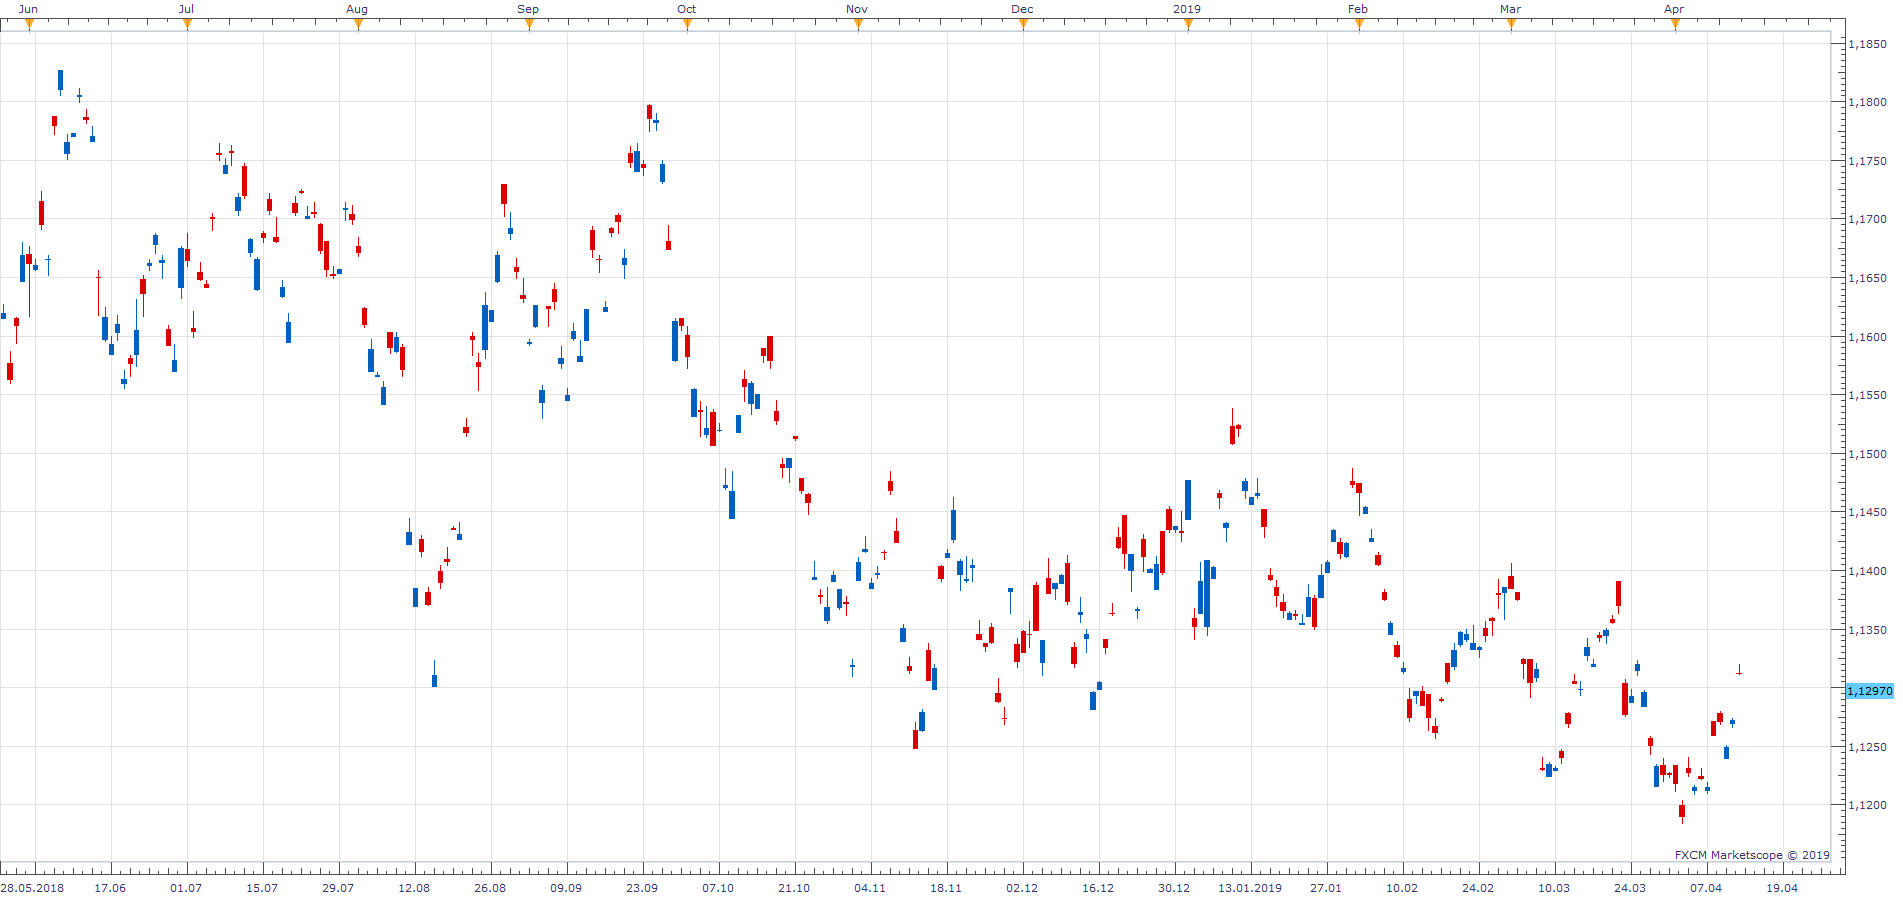Click the 04.11 date axis label
The height and width of the screenshot is (900, 1903).
[x=870, y=888]
